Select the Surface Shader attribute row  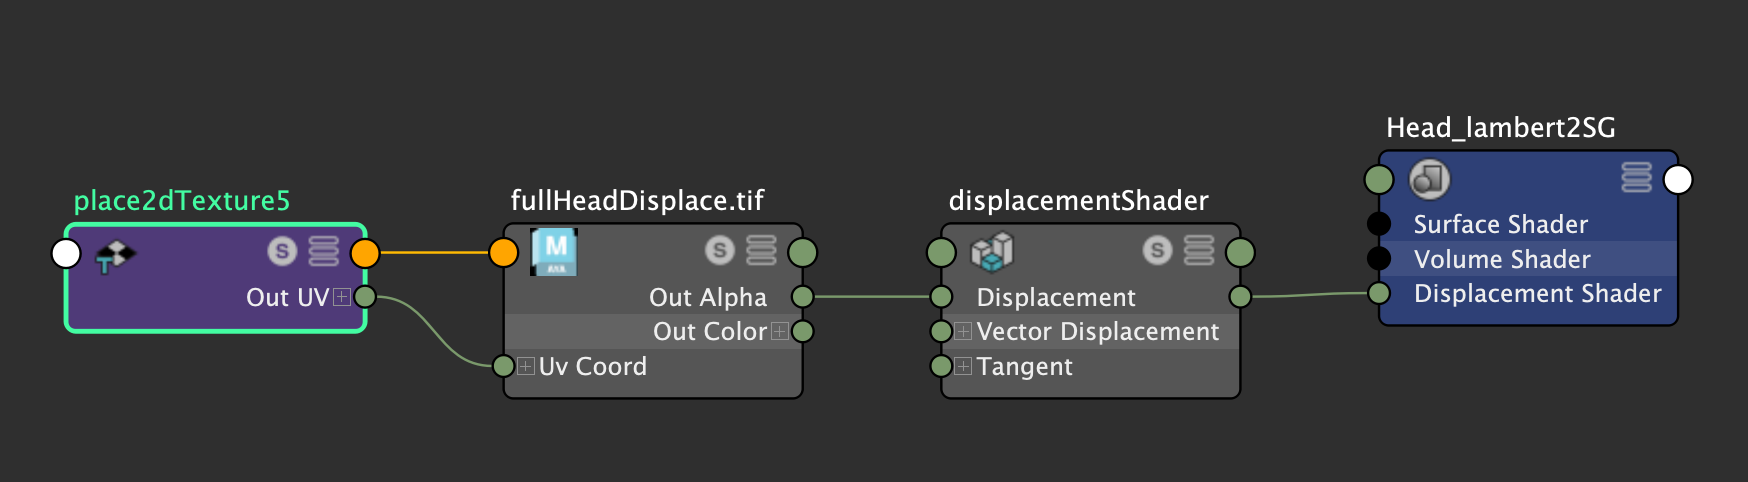click(x=1528, y=224)
